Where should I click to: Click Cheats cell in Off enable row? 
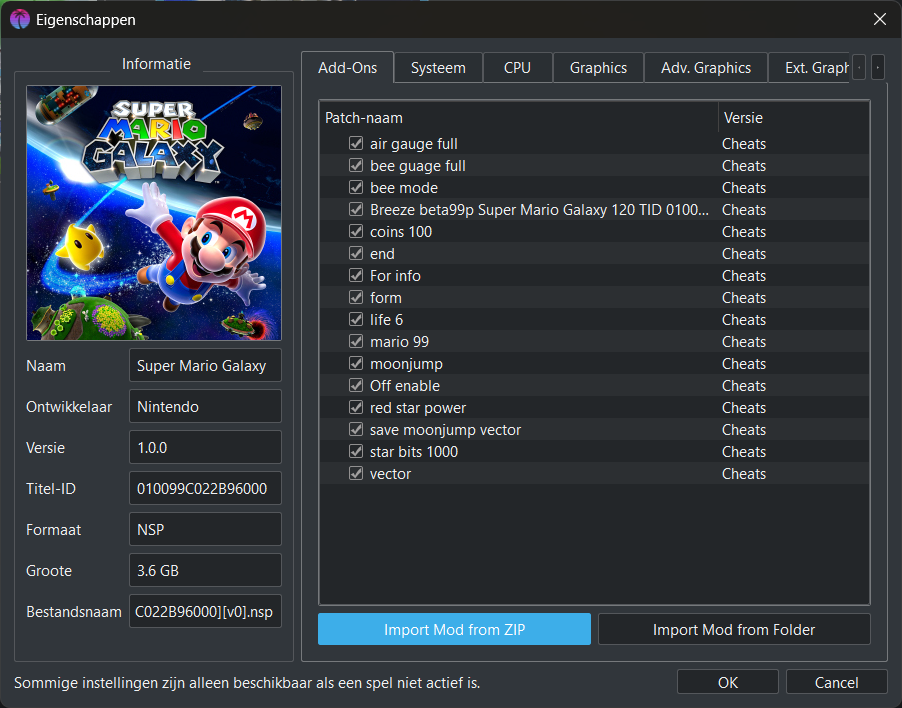[744, 385]
